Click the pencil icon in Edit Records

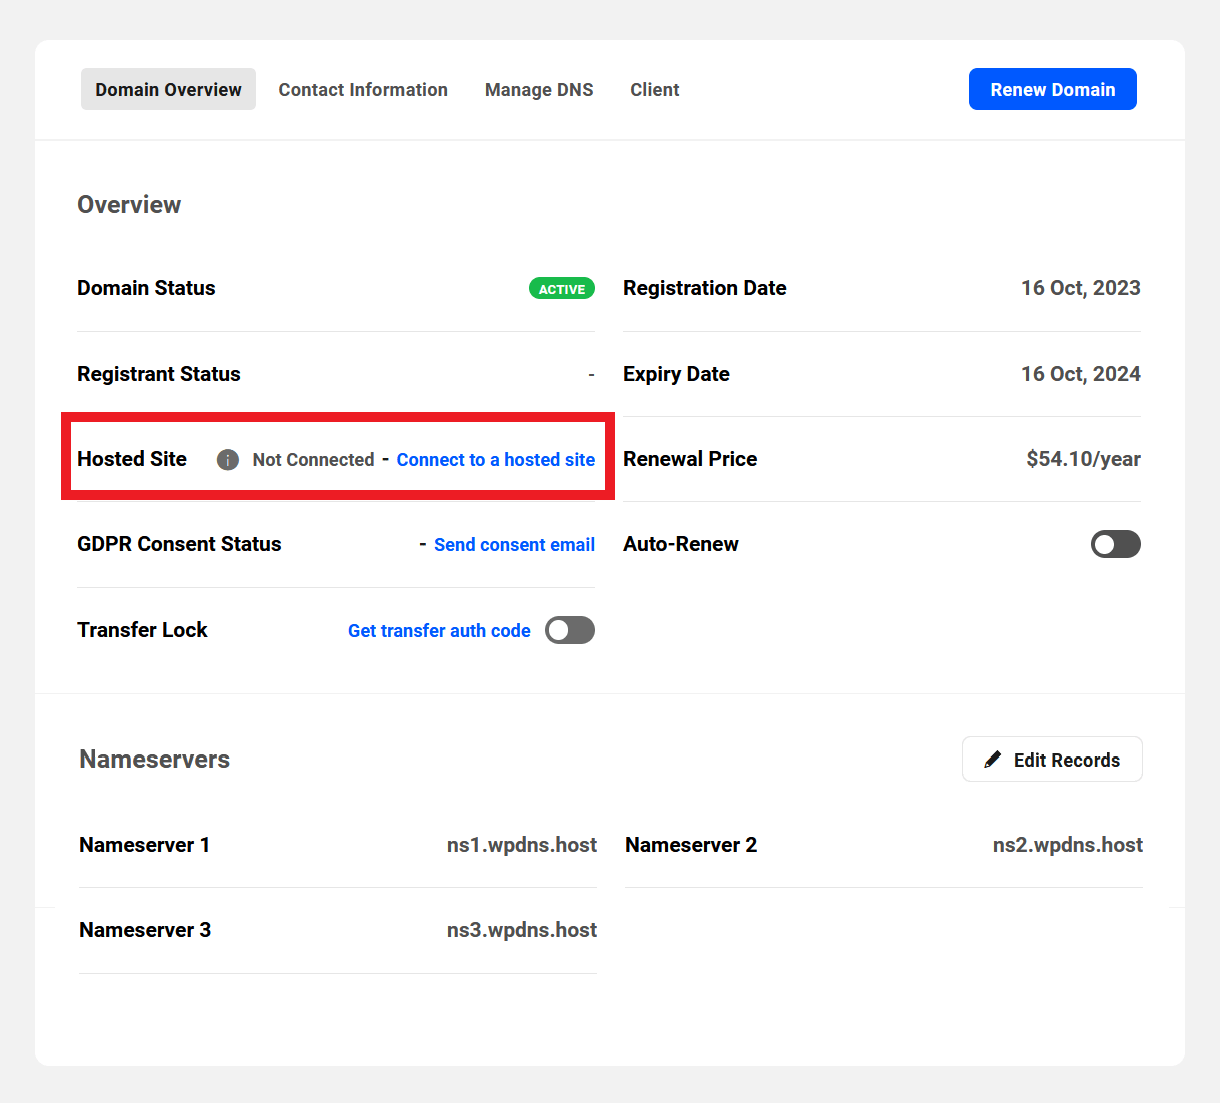992,760
